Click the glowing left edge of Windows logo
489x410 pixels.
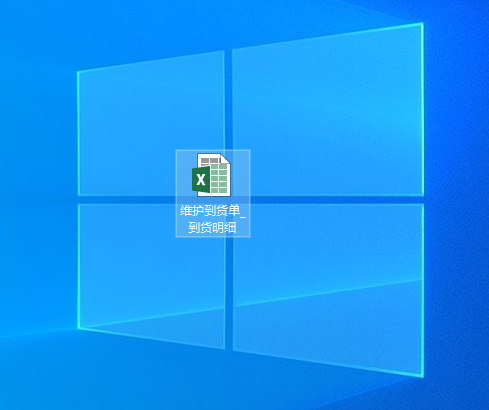(x=78, y=200)
